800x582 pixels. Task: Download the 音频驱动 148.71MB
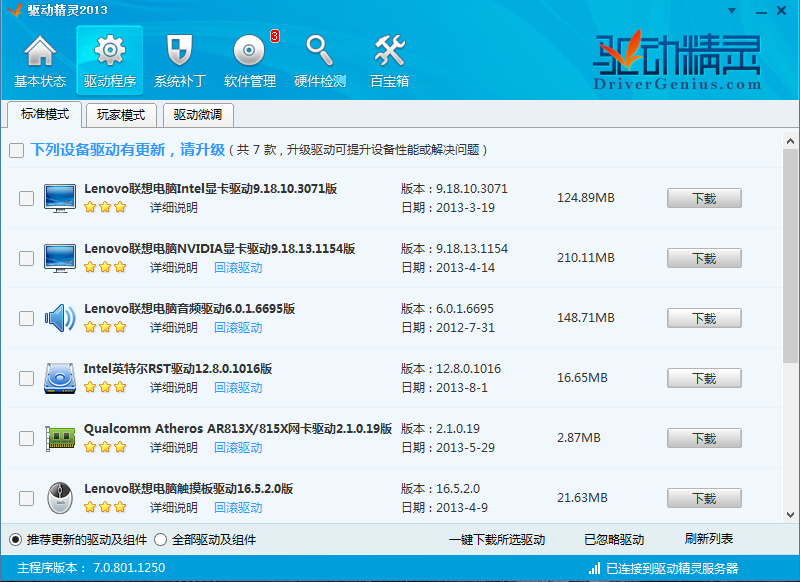pyautogui.click(x=704, y=318)
